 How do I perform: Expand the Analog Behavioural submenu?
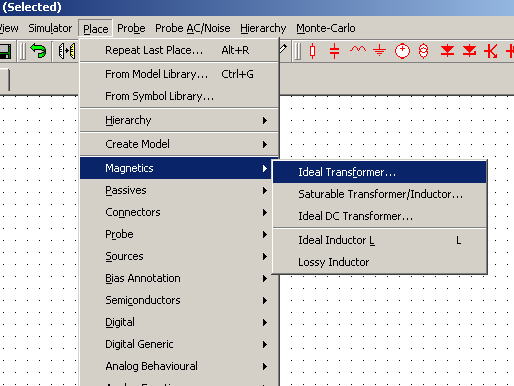coord(179,366)
